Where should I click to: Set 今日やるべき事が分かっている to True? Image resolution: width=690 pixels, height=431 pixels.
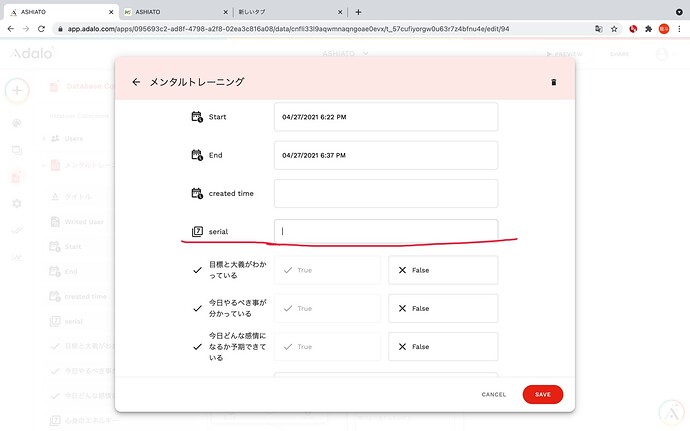[x=327, y=309]
